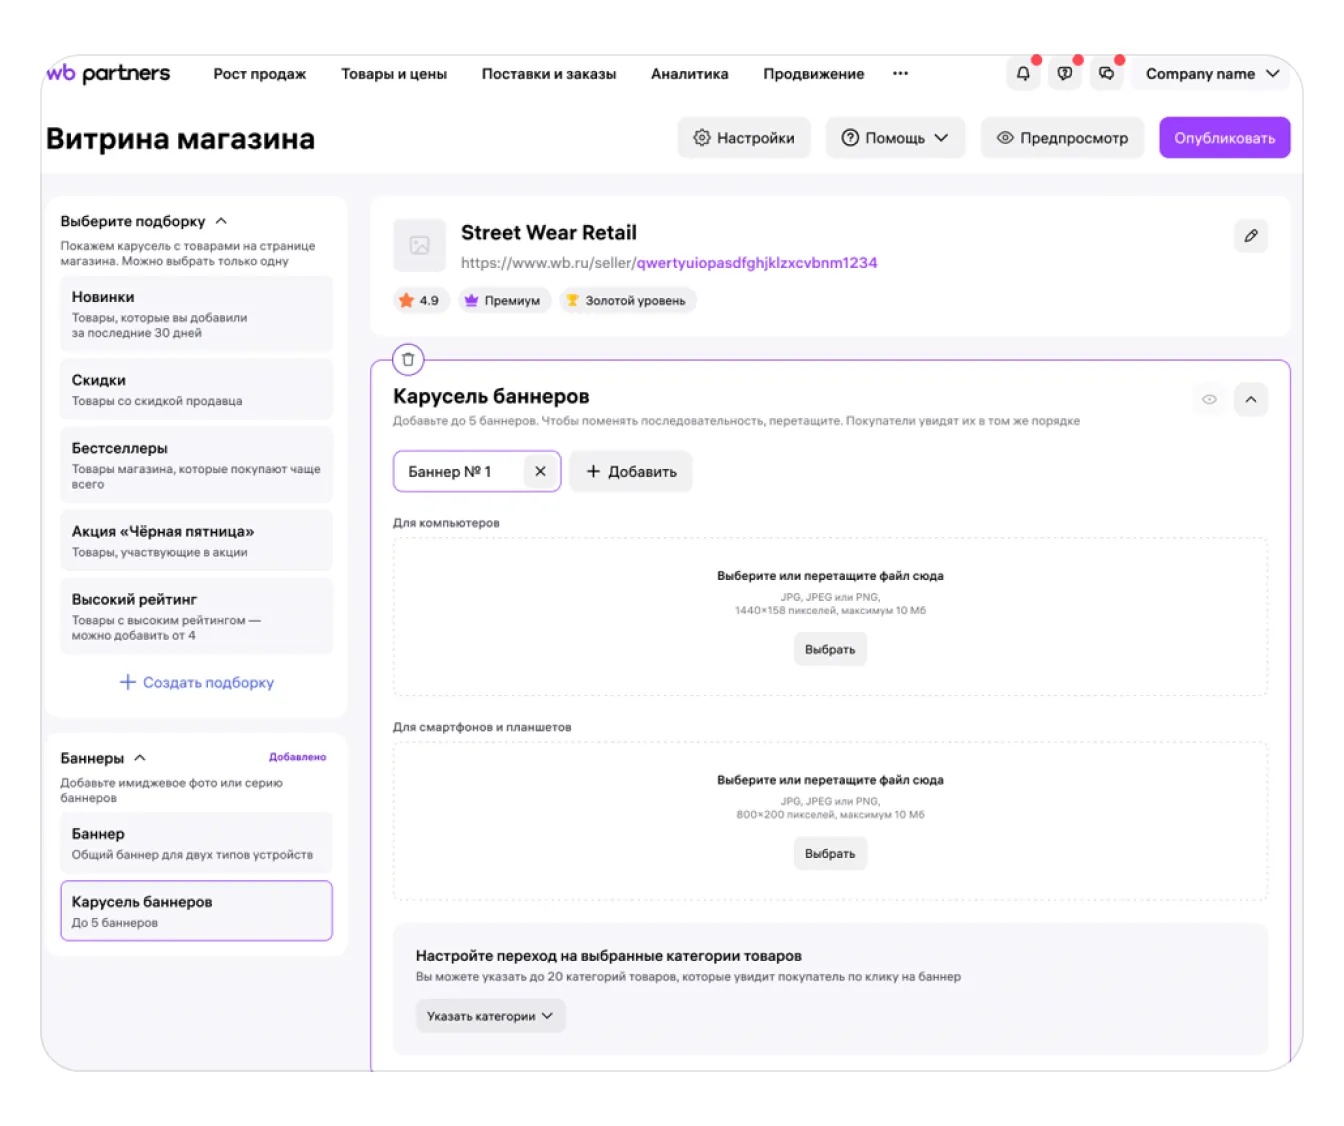Click the Создать подборку link
The height and width of the screenshot is (1126, 1344).
tap(197, 682)
